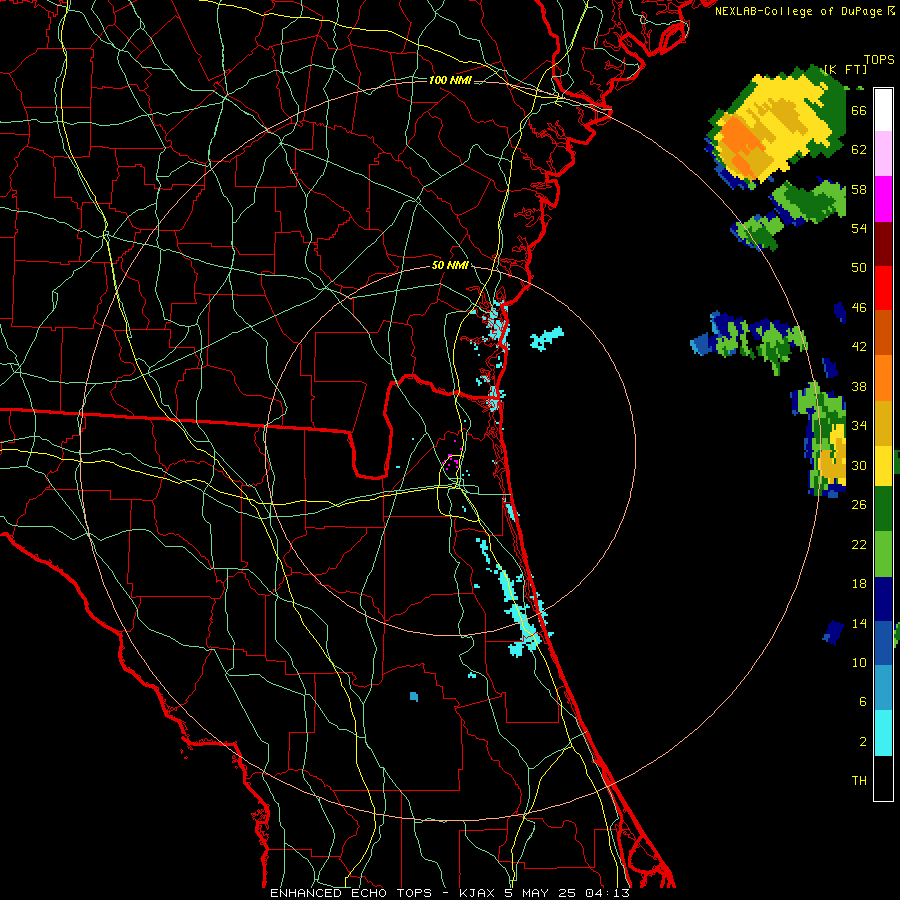This screenshot has height=900, width=900.
Task: Click the white top swatch in the legend
Action: (x=883, y=110)
